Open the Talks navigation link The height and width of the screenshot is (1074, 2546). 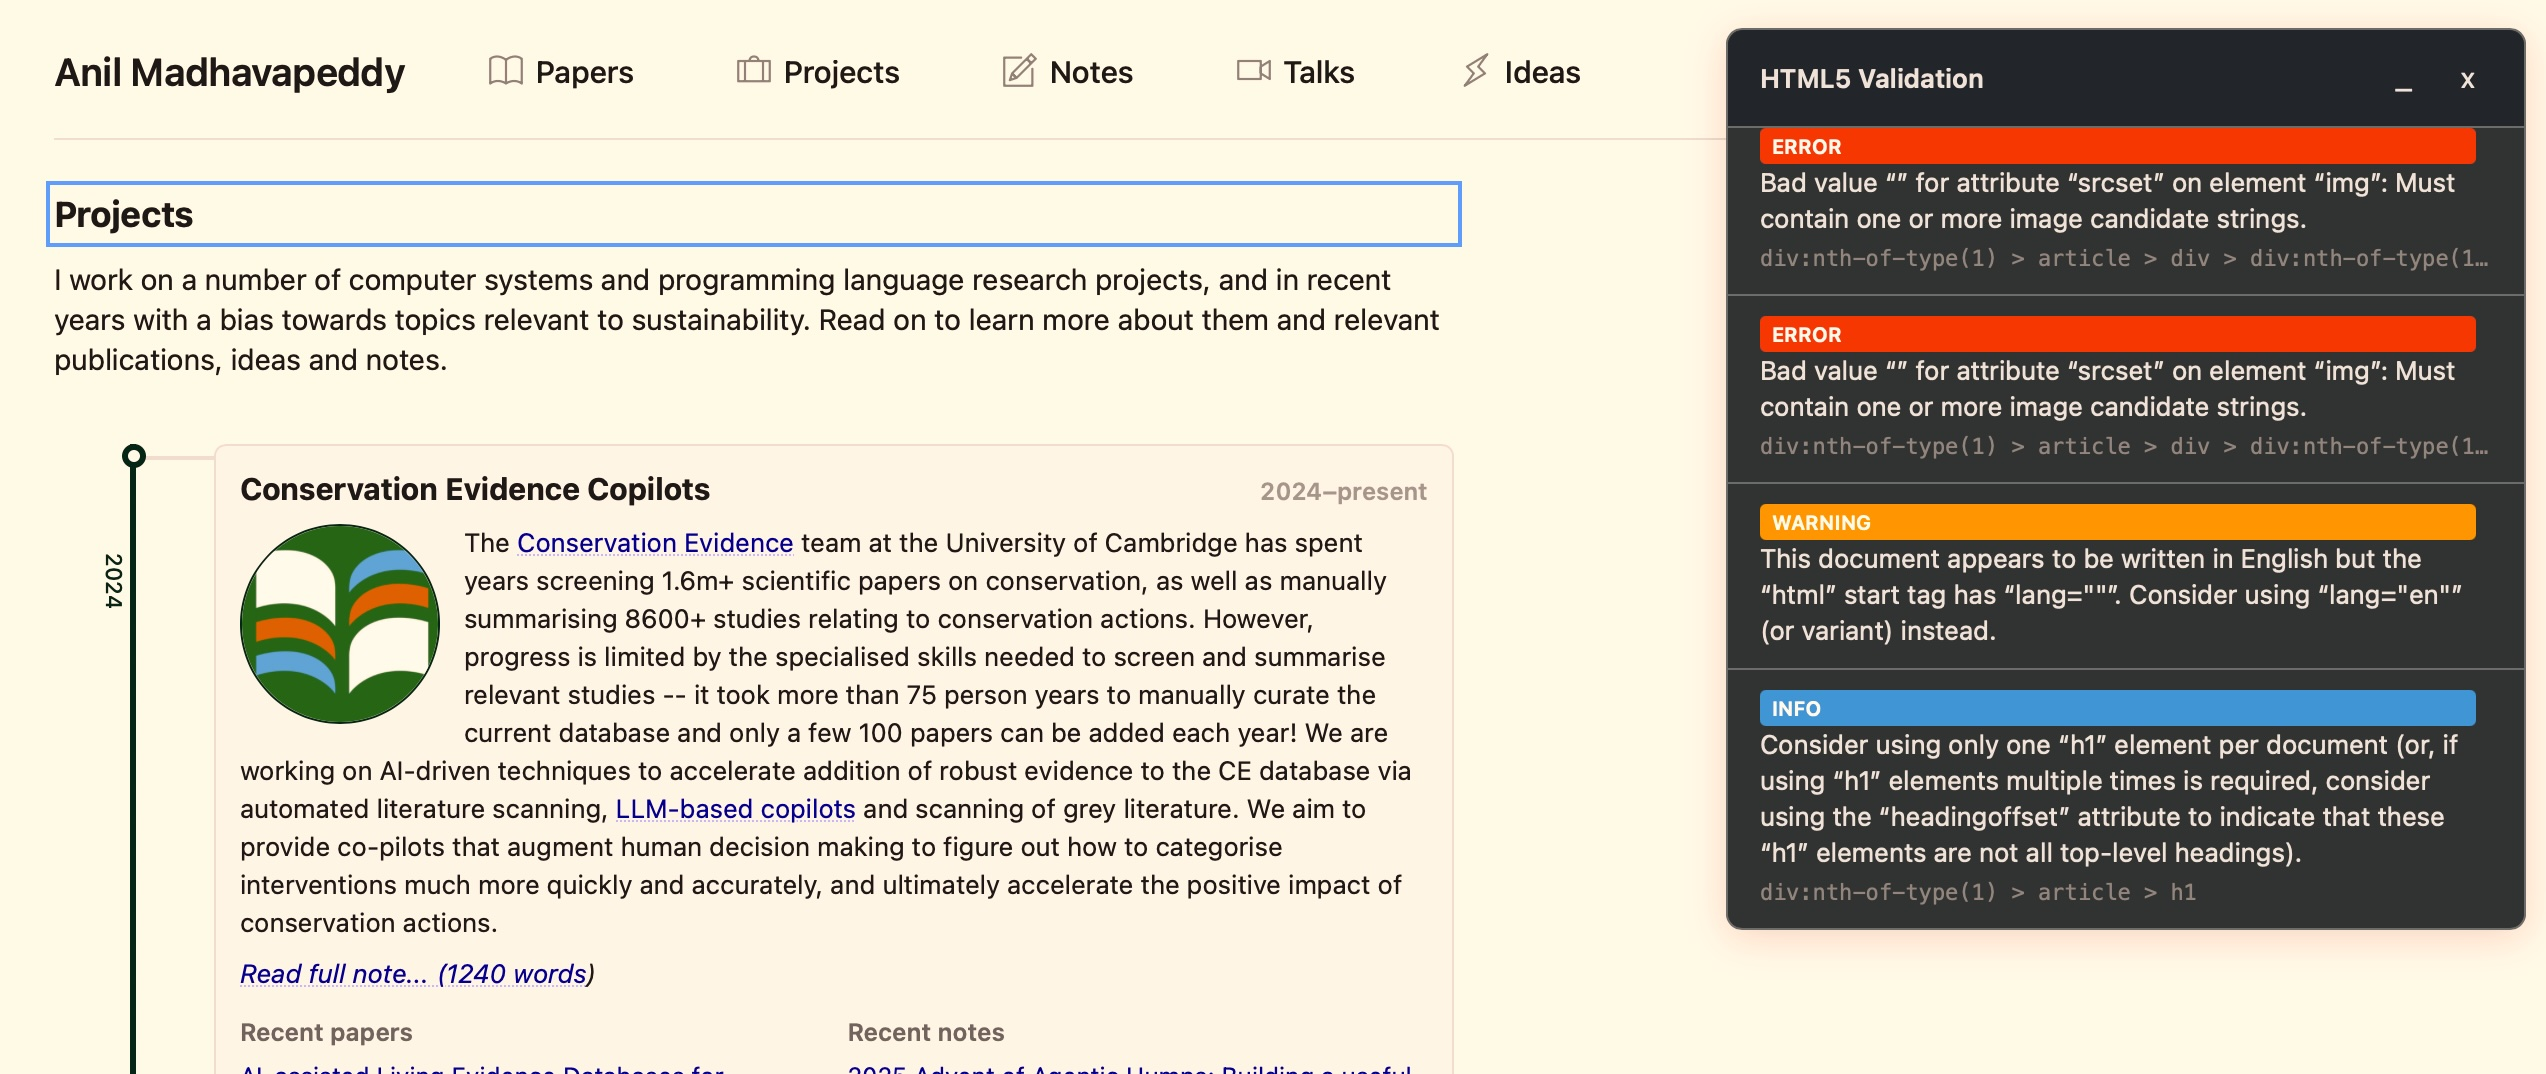(1318, 73)
